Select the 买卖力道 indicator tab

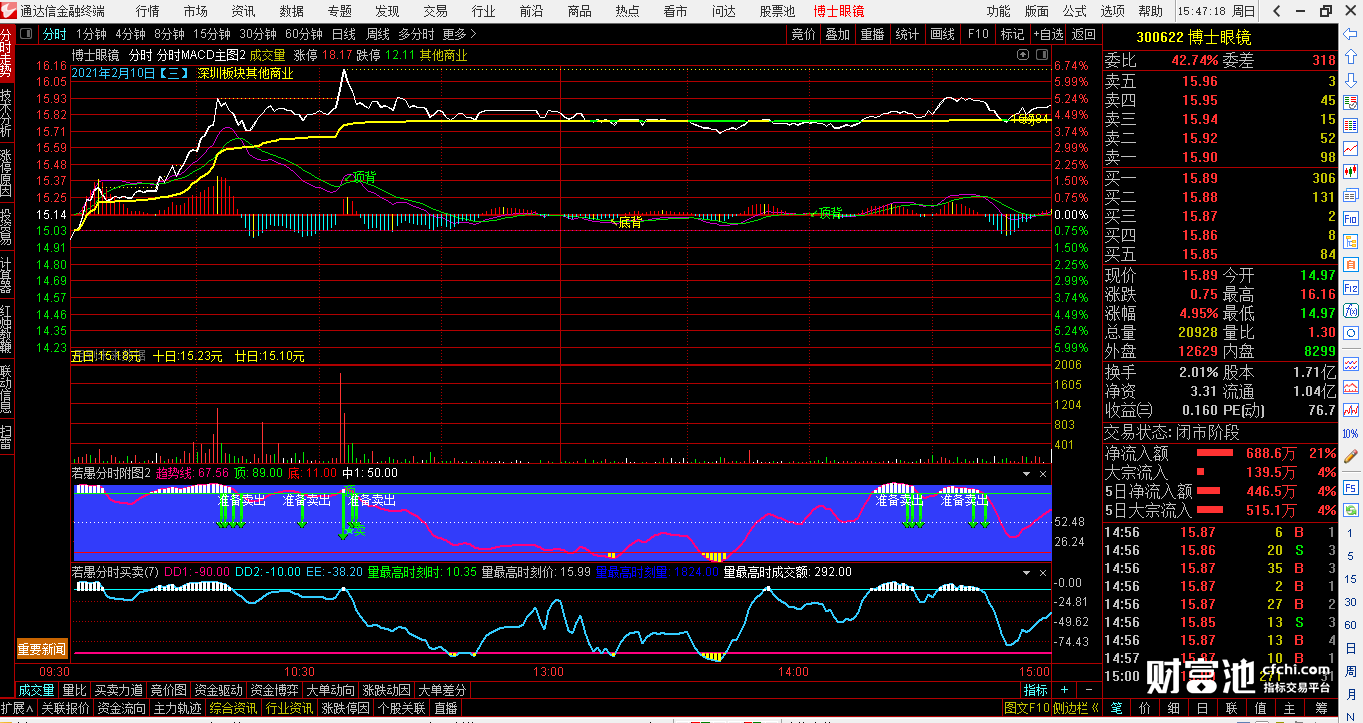coord(118,690)
